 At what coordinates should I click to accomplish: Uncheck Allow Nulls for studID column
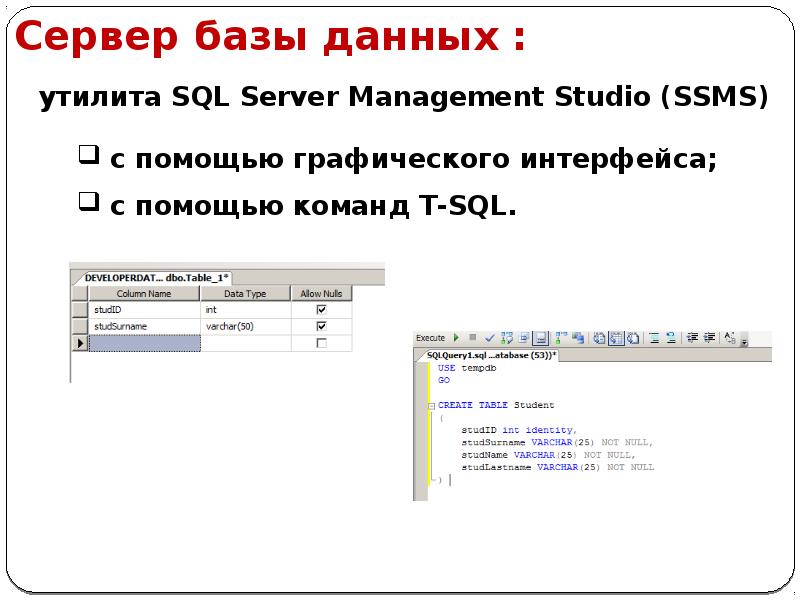322,309
